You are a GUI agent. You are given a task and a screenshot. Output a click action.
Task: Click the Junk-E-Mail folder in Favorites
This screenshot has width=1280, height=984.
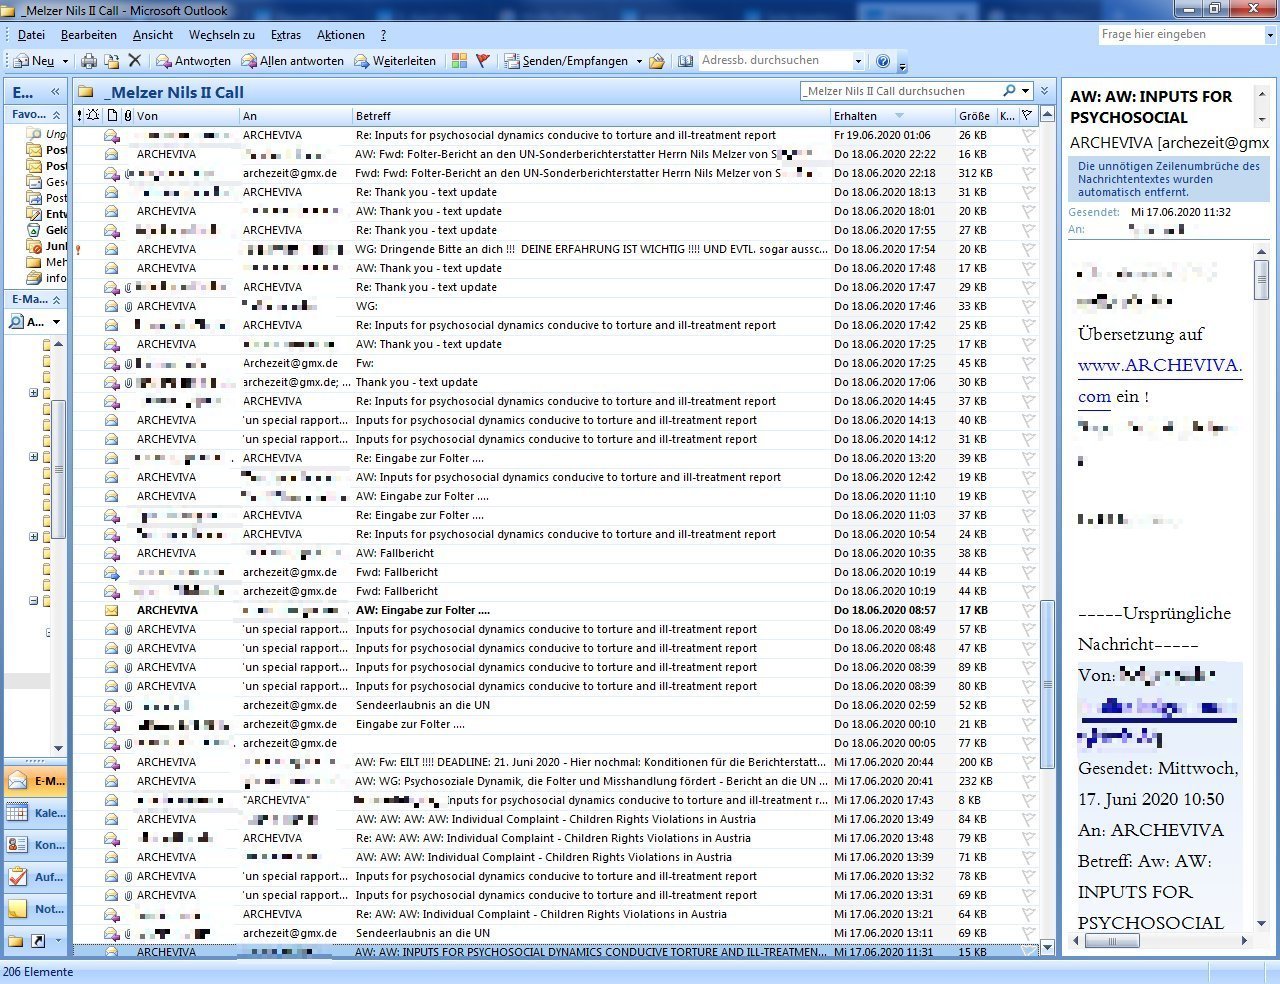tap(47, 246)
